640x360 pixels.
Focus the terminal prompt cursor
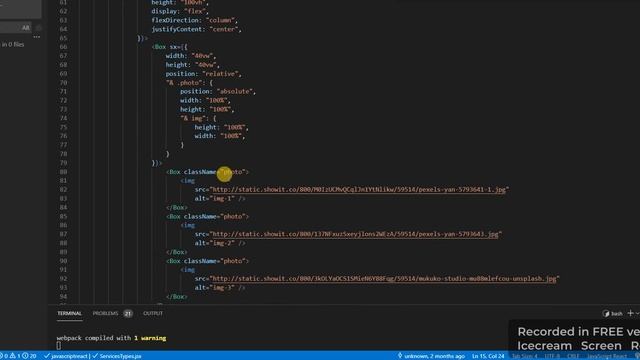pos(58,345)
